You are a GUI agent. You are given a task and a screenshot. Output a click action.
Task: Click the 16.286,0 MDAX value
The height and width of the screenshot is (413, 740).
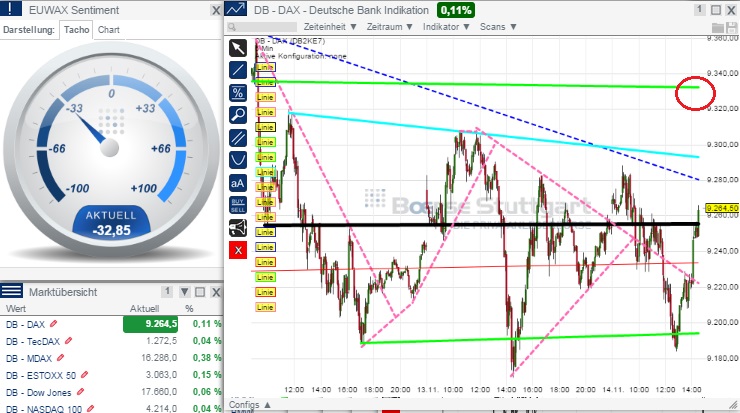click(x=159, y=358)
